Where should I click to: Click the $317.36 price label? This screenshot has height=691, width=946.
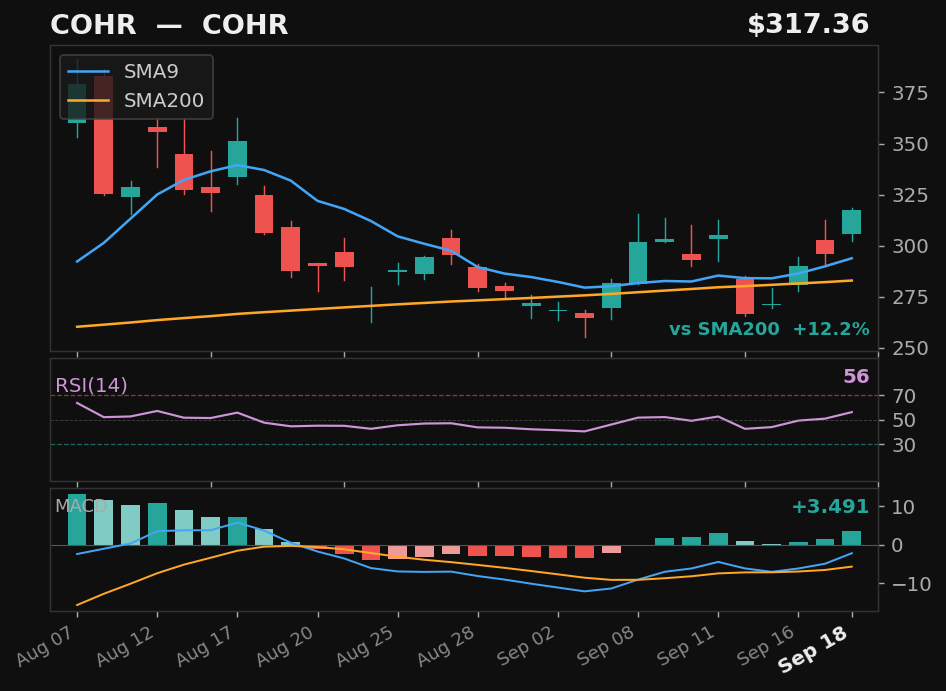(808, 25)
